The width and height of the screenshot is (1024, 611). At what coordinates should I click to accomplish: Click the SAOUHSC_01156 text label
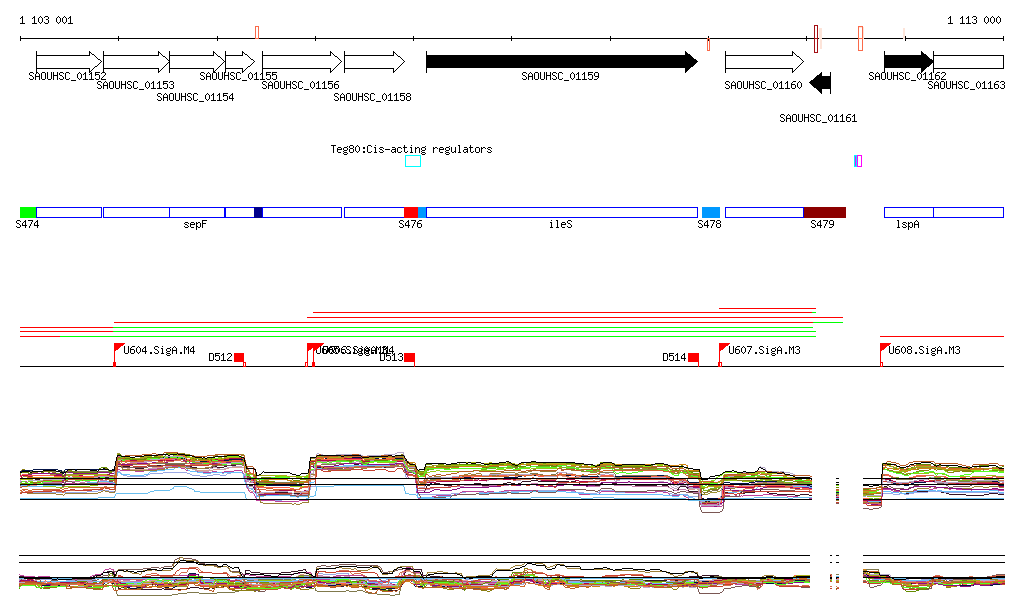pos(300,86)
